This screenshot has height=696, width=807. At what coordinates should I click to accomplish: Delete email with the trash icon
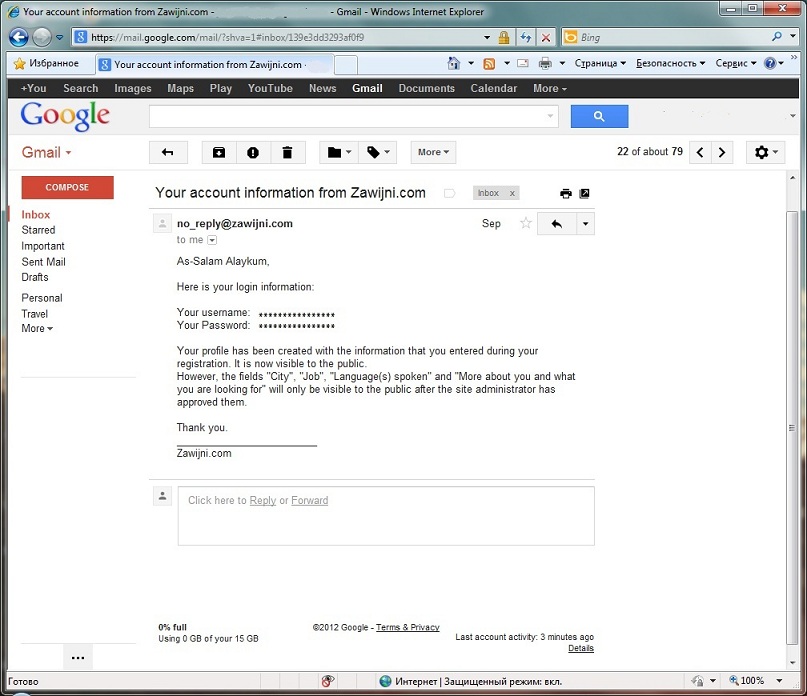tap(287, 152)
